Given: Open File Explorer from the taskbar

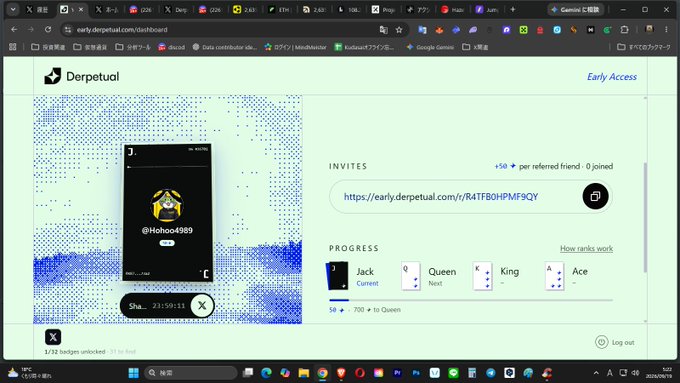Looking at the screenshot, I should (304, 373).
